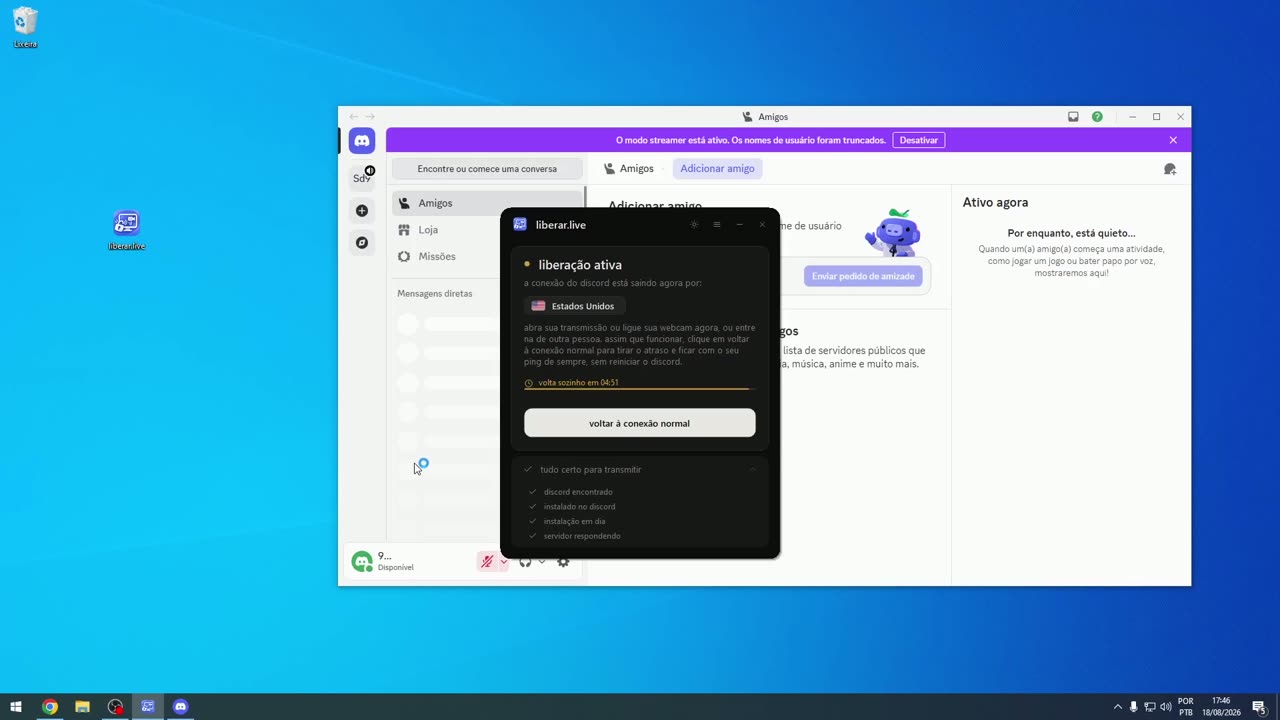This screenshot has height=720, width=1280.
Task: Click the 'instalado no discord' check item
Action: [x=579, y=507]
